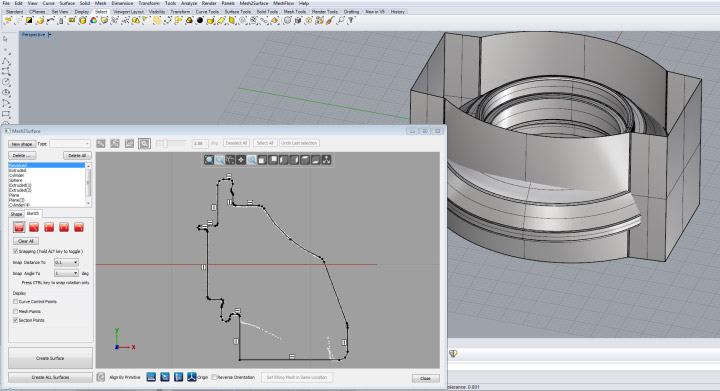Click the New shape button
The width and height of the screenshot is (720, 391).
click(22, 144)
